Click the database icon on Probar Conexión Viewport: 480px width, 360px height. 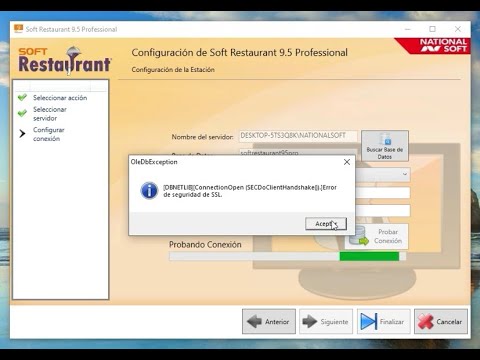point(359,236)
